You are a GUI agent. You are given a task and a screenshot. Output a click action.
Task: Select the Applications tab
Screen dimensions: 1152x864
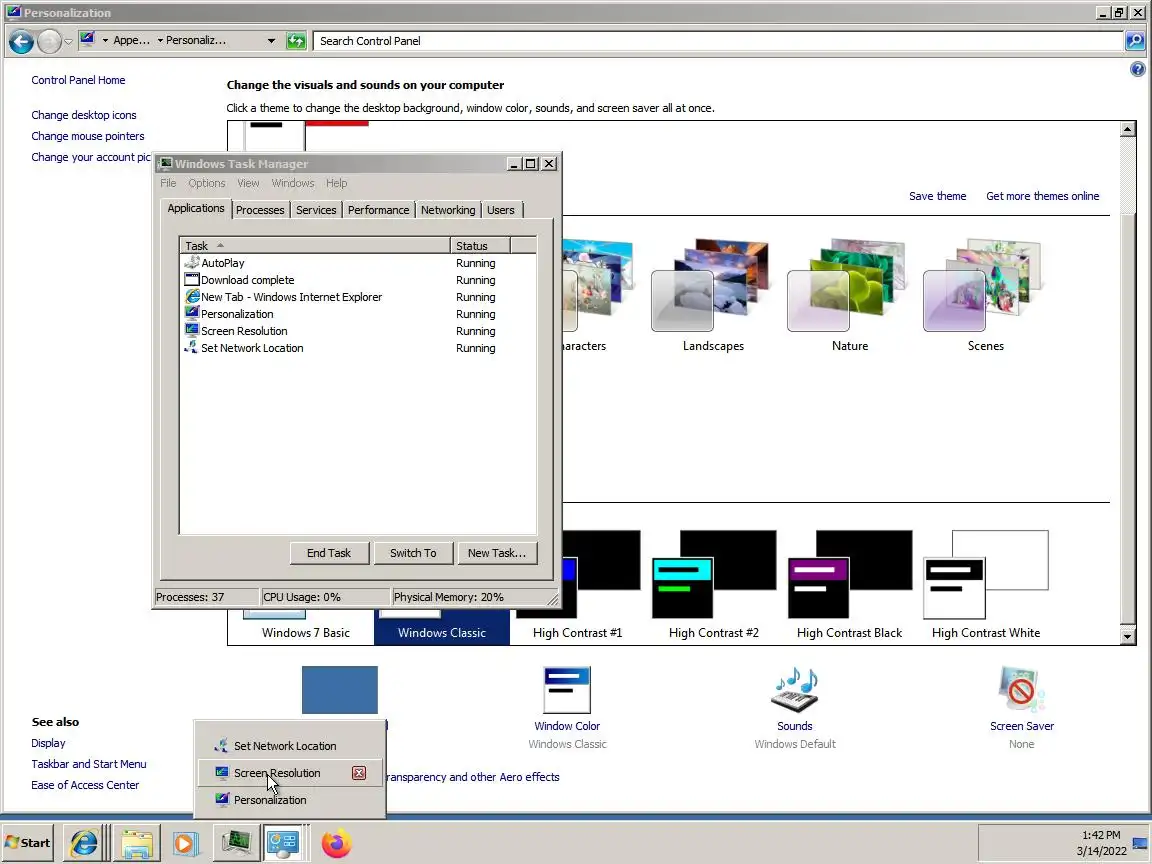(x=195, y=208)
